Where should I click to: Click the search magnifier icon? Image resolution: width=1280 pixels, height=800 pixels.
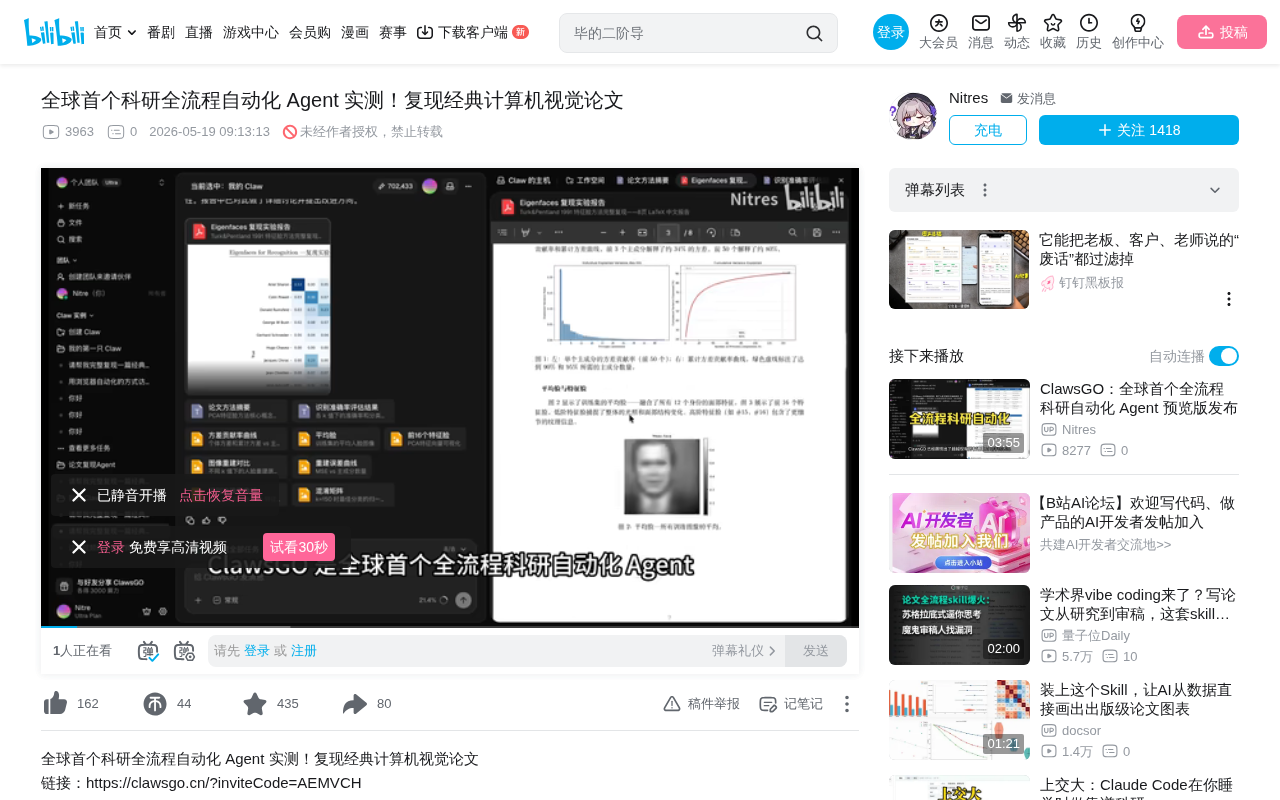[x=814, y=33]
